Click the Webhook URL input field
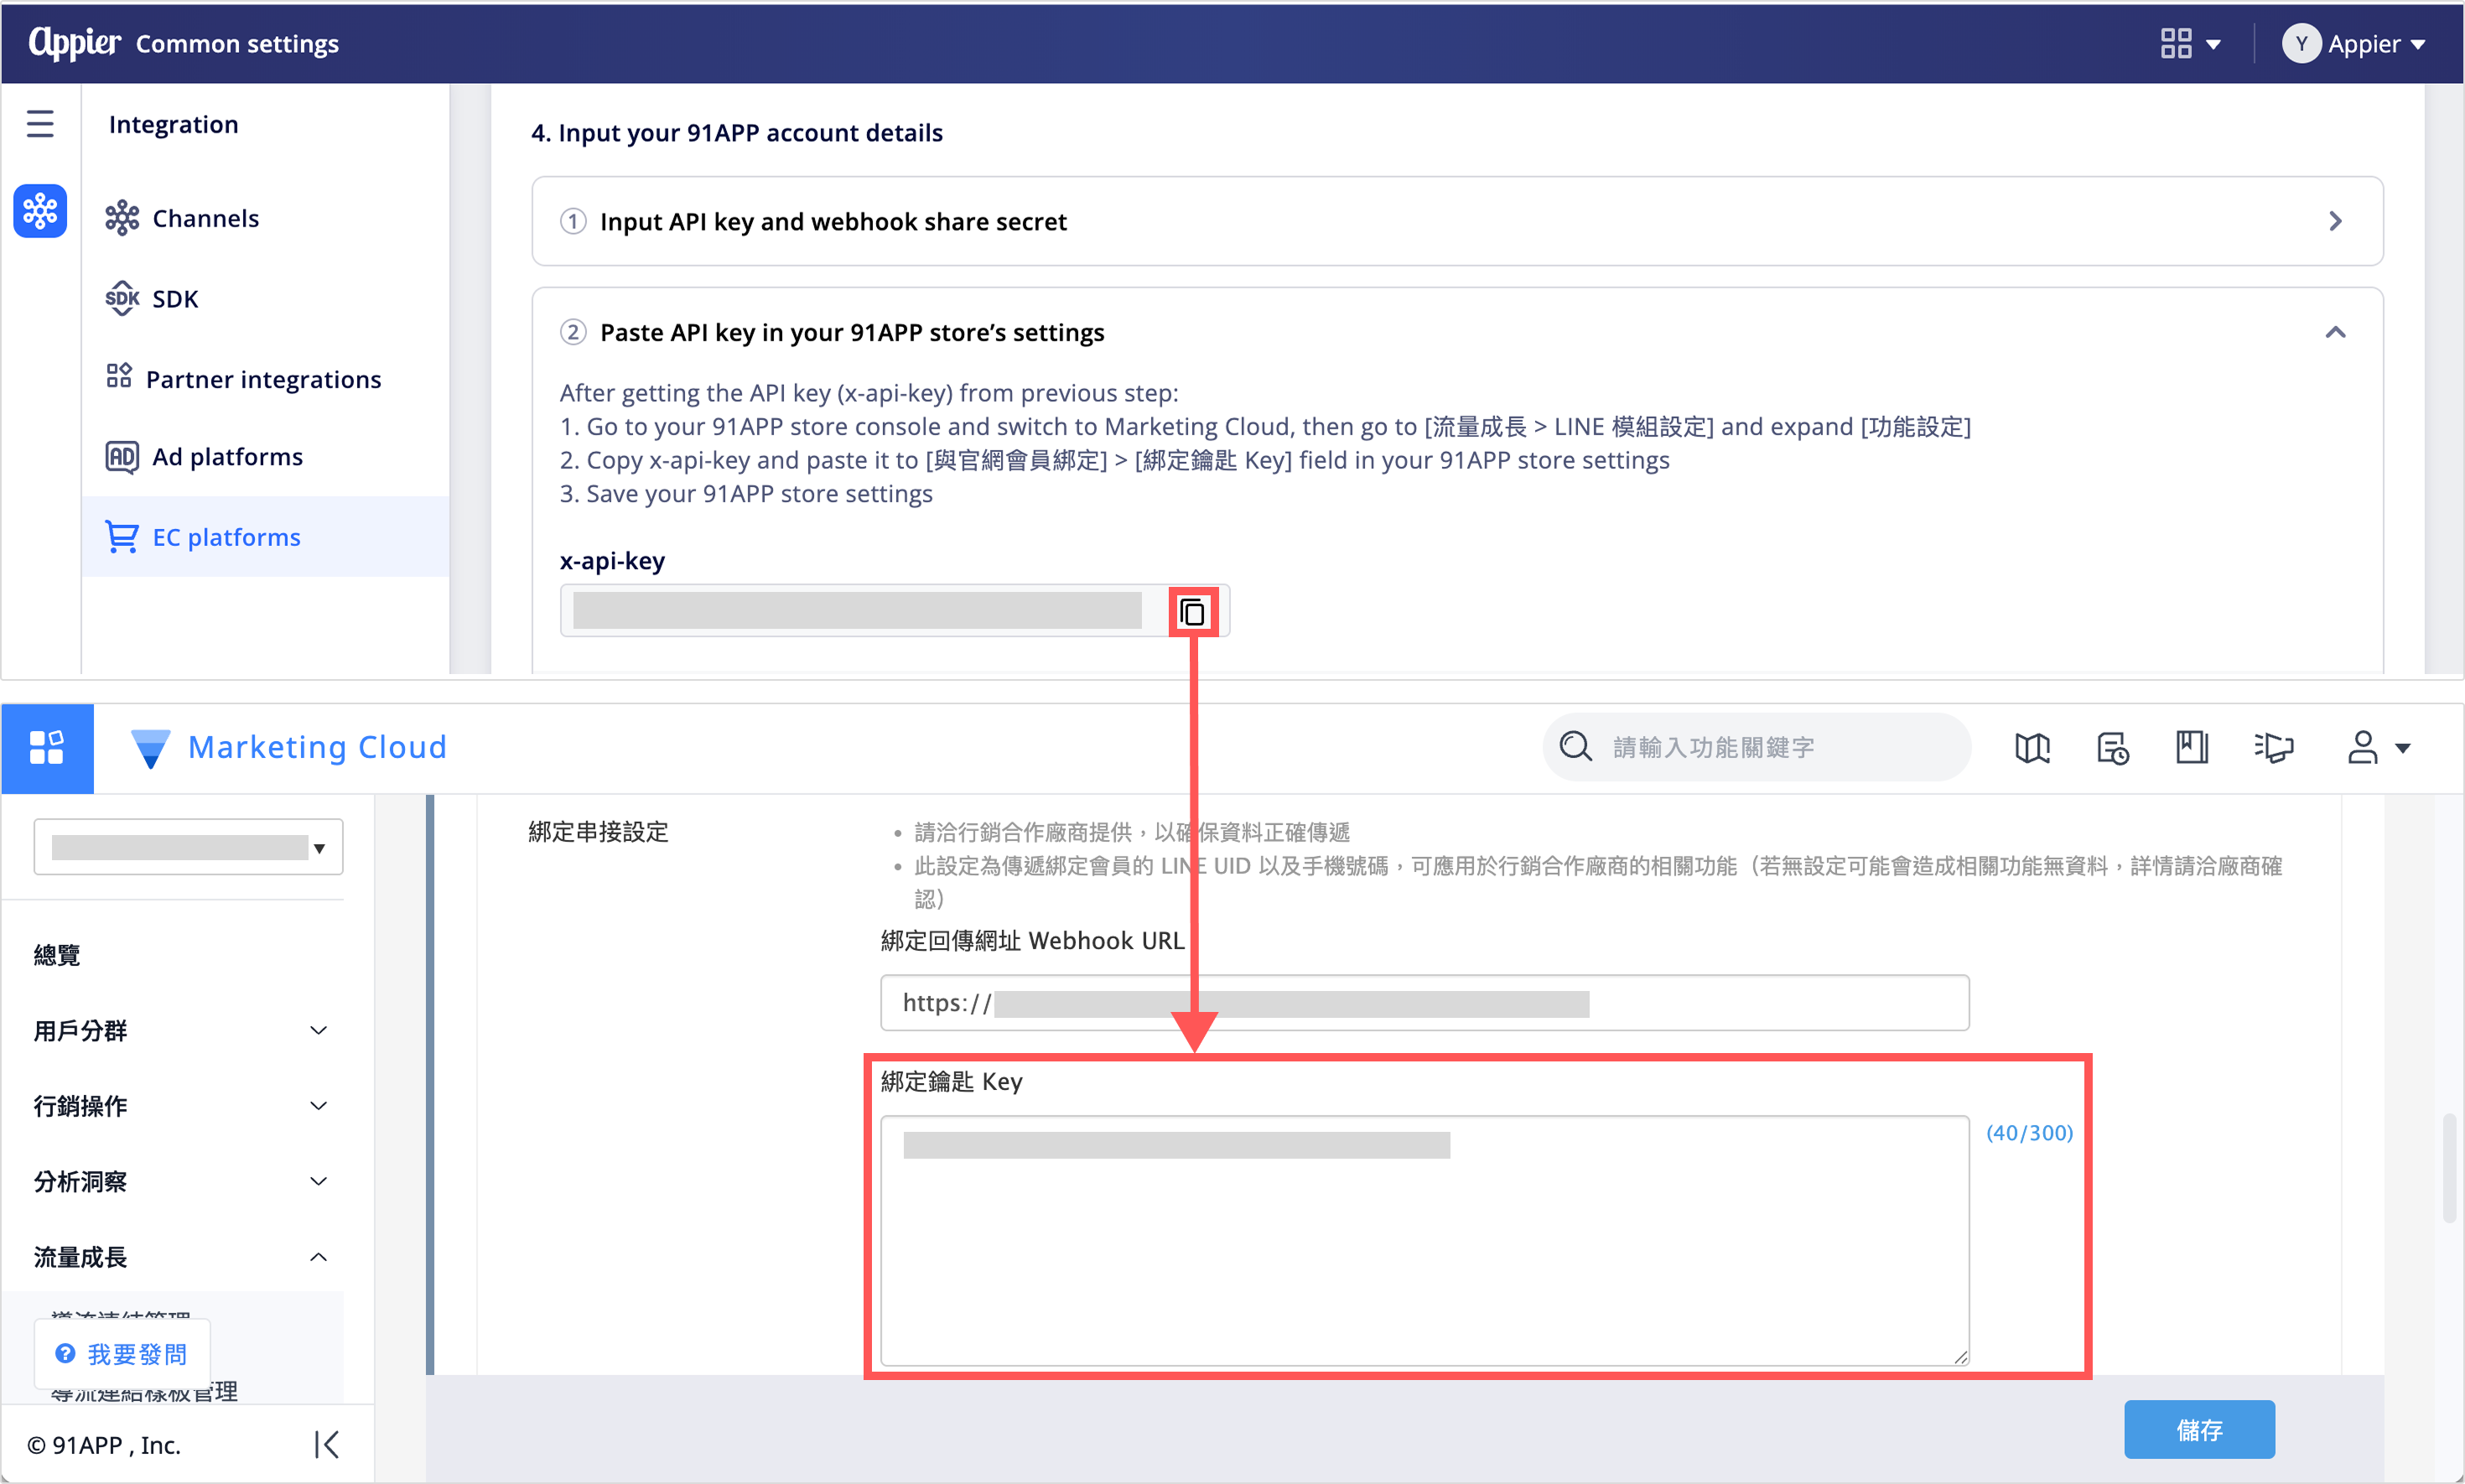Screen dimensions: 2465x1484 click(1424, 1003)
